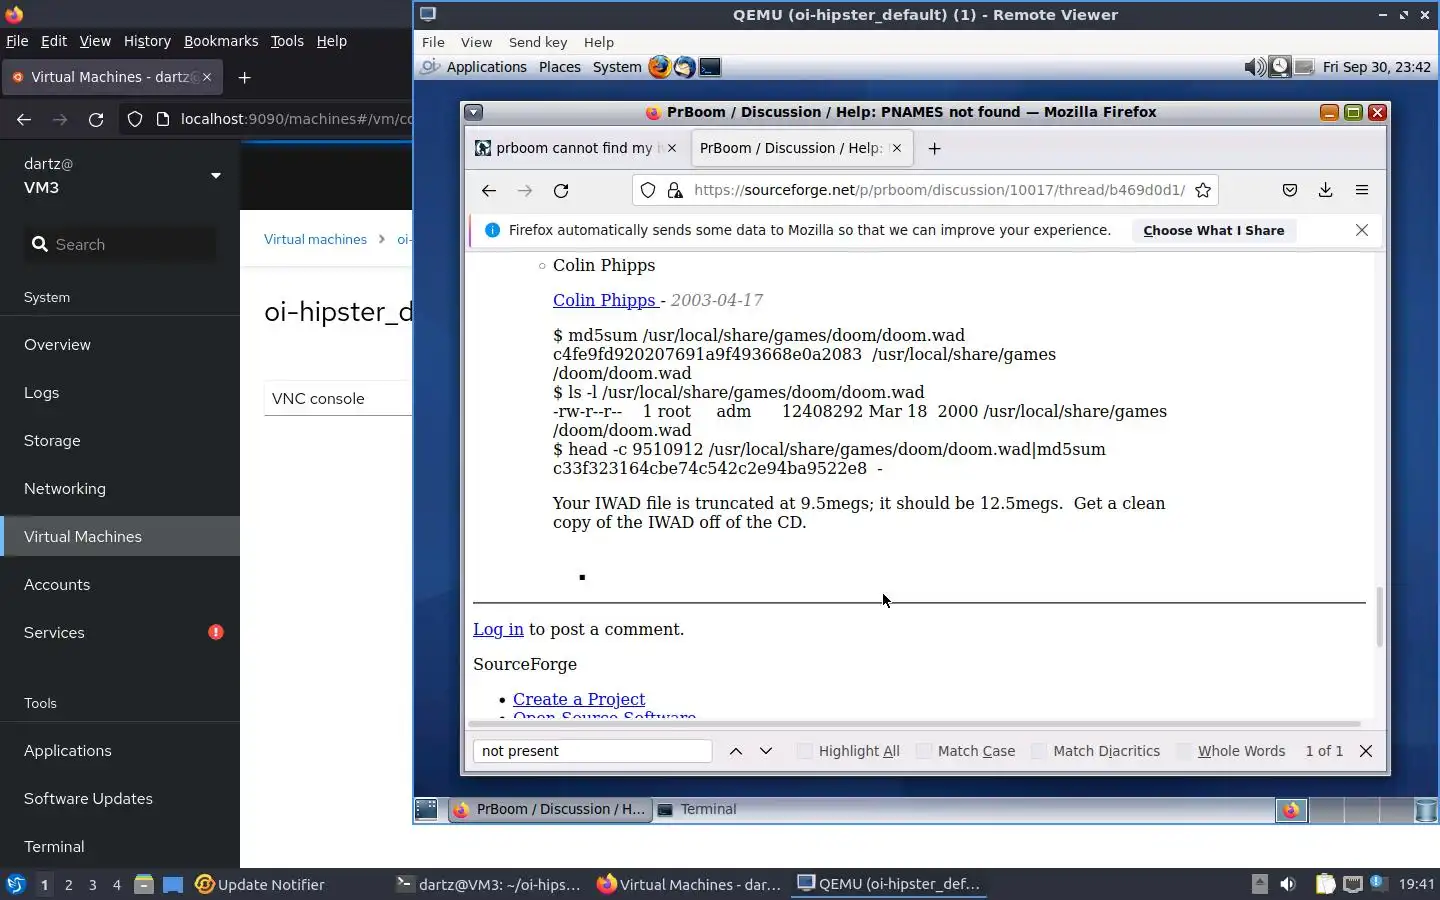1440x900 pixels.
Task: Enable the Whole Words checkbox
Action: 1184,751
